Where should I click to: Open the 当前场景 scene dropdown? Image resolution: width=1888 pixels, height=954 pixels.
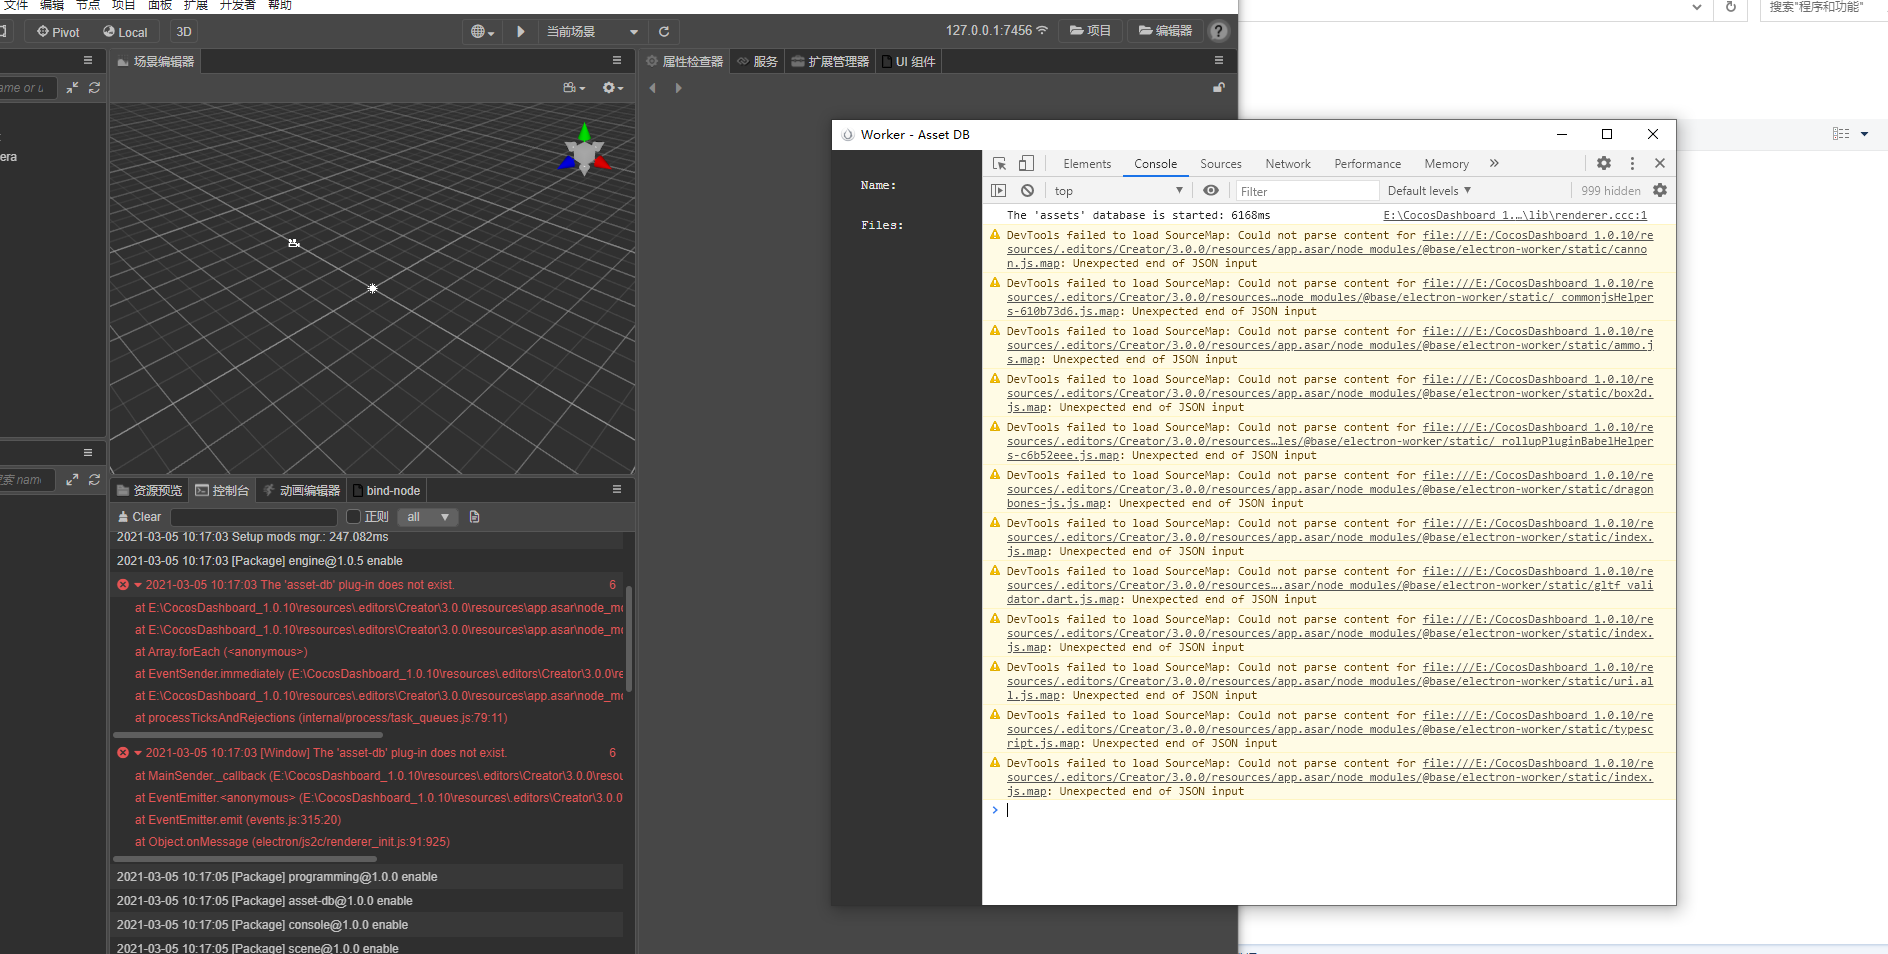pos(591,32)
